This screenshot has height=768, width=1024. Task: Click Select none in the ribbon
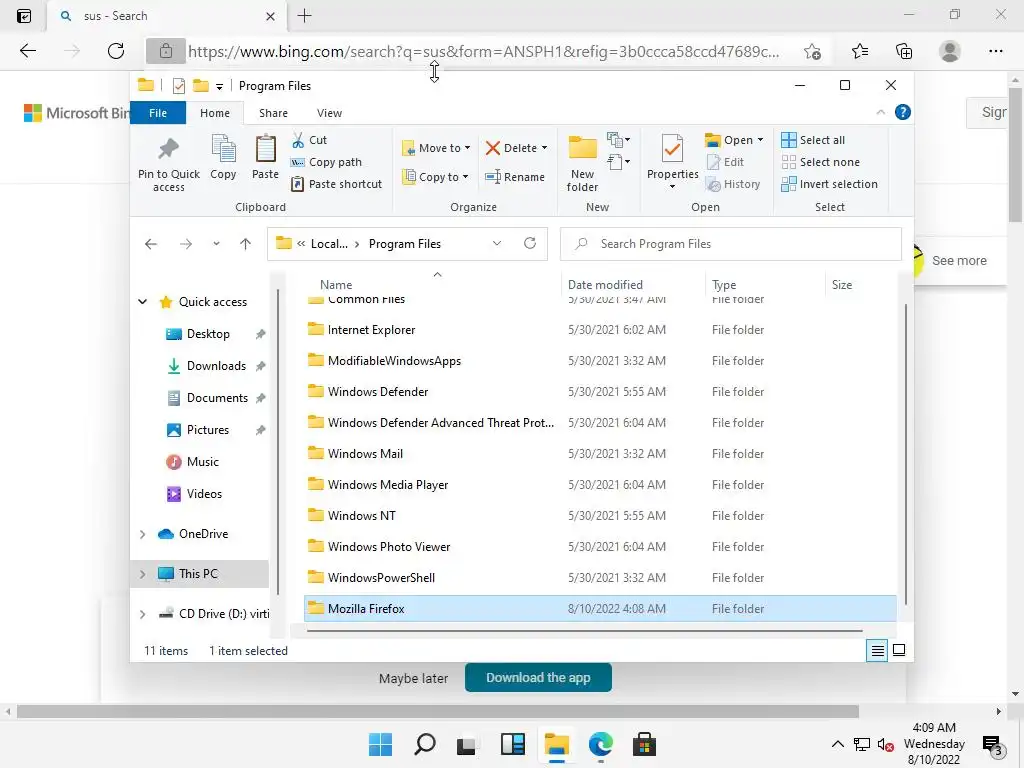[x=820, y=162]
